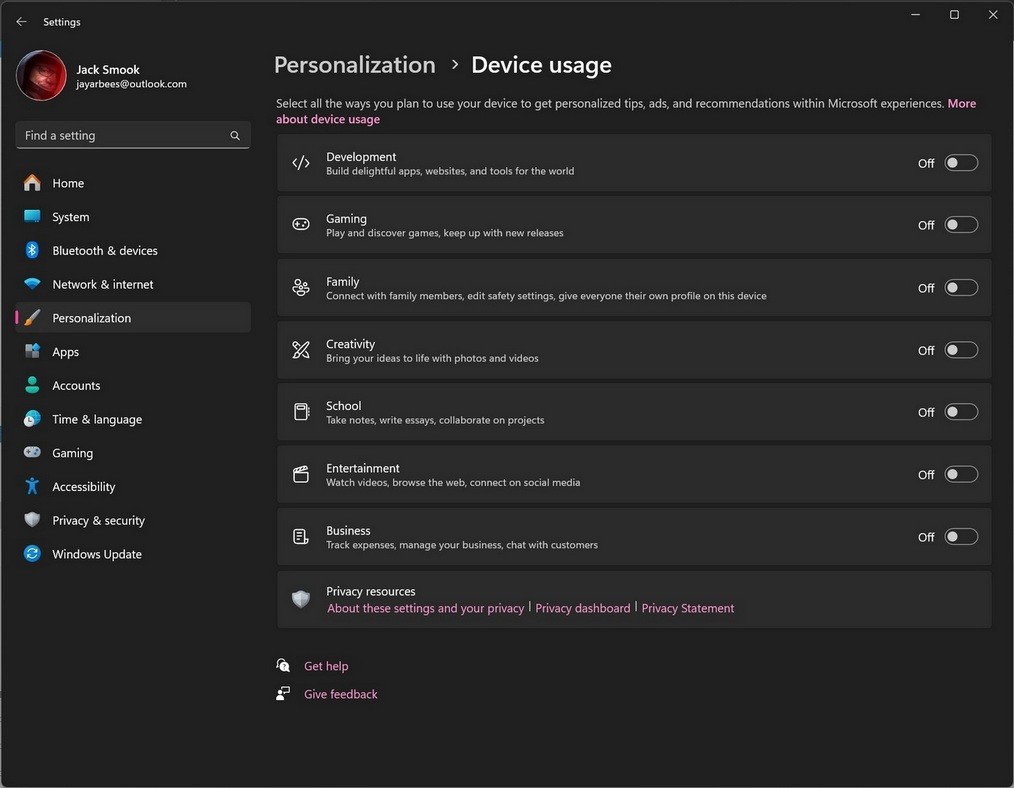Click the search magnifier icon
The height and width of the screenshot is (788, 1014).
pyautogui.click(x=235, y=136)
